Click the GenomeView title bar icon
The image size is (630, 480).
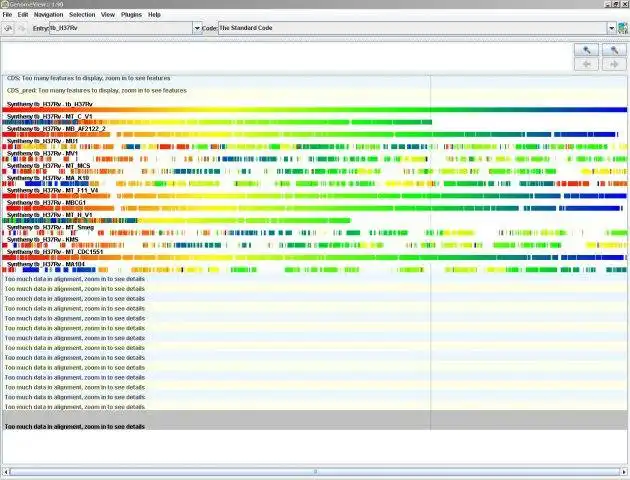click(4, 4)
